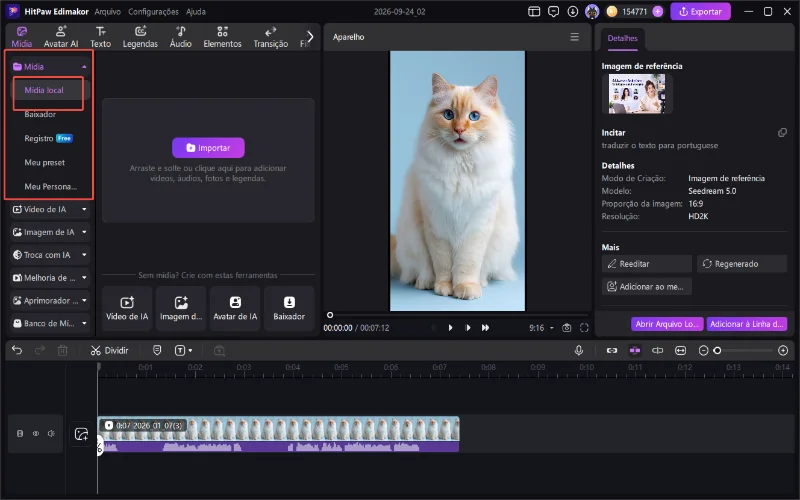
Task: Enter fullscreen preview mode
Action: pos(584,328)
